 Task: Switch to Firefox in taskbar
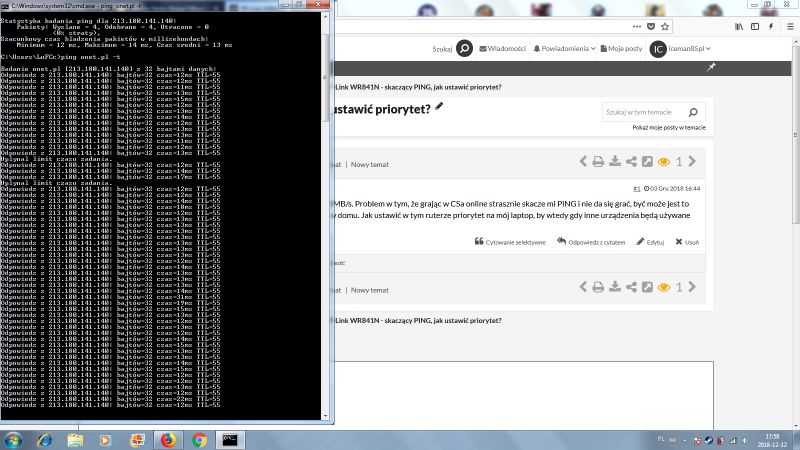click(168, 440)
